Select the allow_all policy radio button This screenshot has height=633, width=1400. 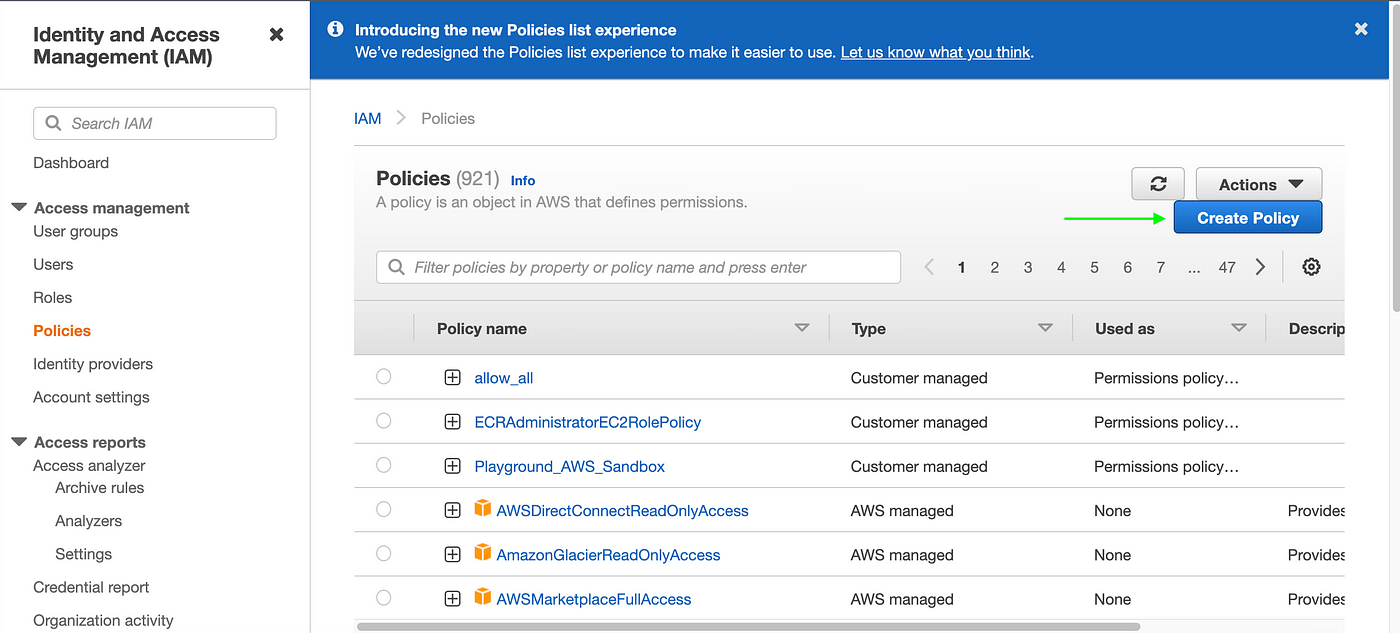(384, 377)
